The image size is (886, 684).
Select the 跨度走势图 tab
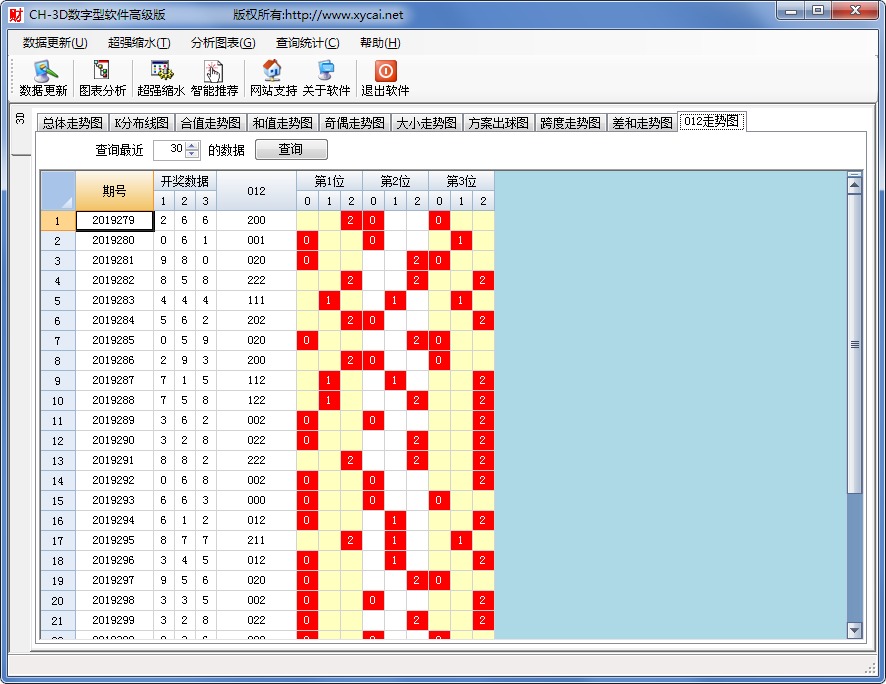570,123
